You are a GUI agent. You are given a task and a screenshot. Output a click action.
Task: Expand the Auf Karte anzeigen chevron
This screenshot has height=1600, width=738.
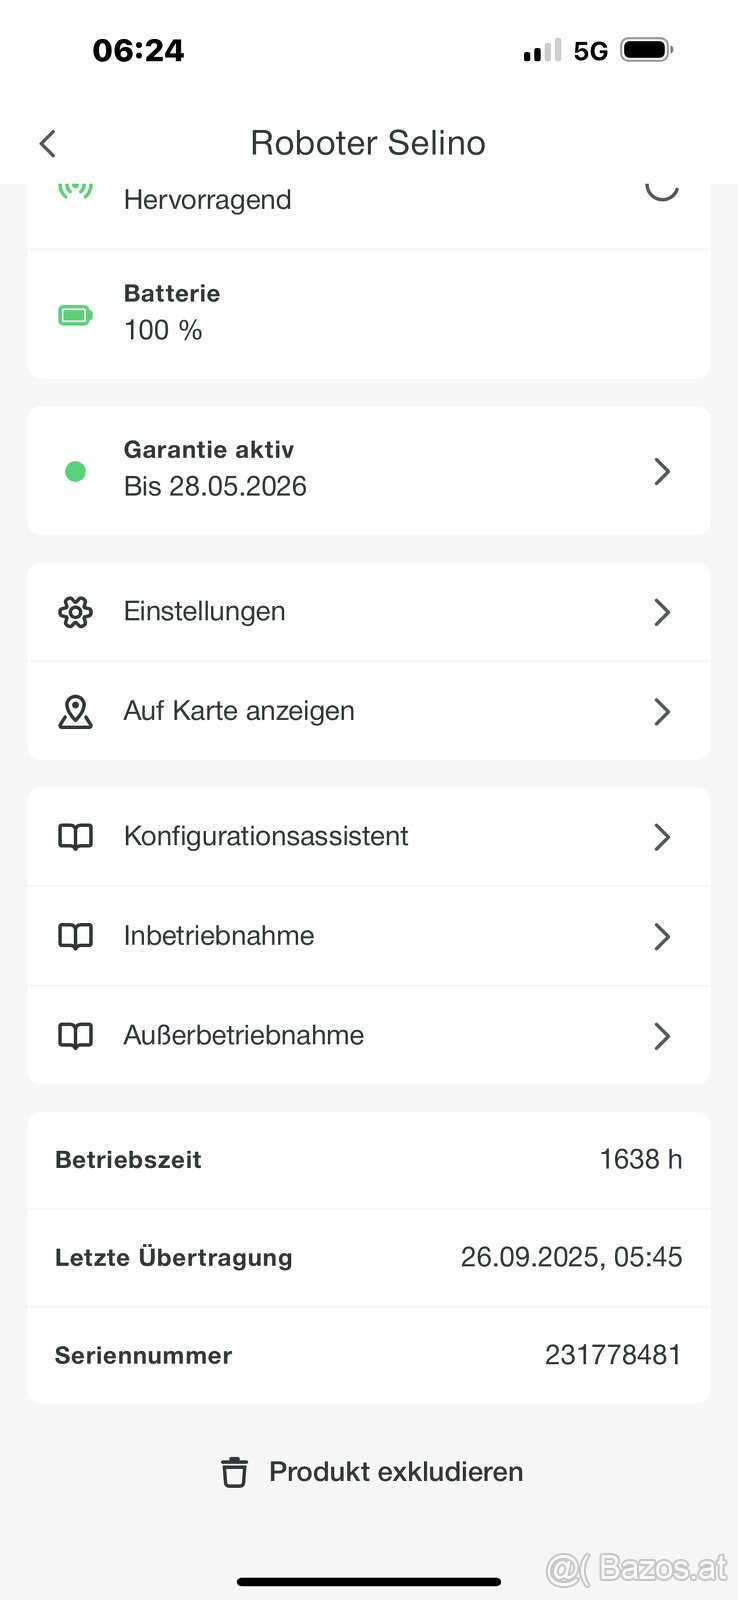point(661,712)
